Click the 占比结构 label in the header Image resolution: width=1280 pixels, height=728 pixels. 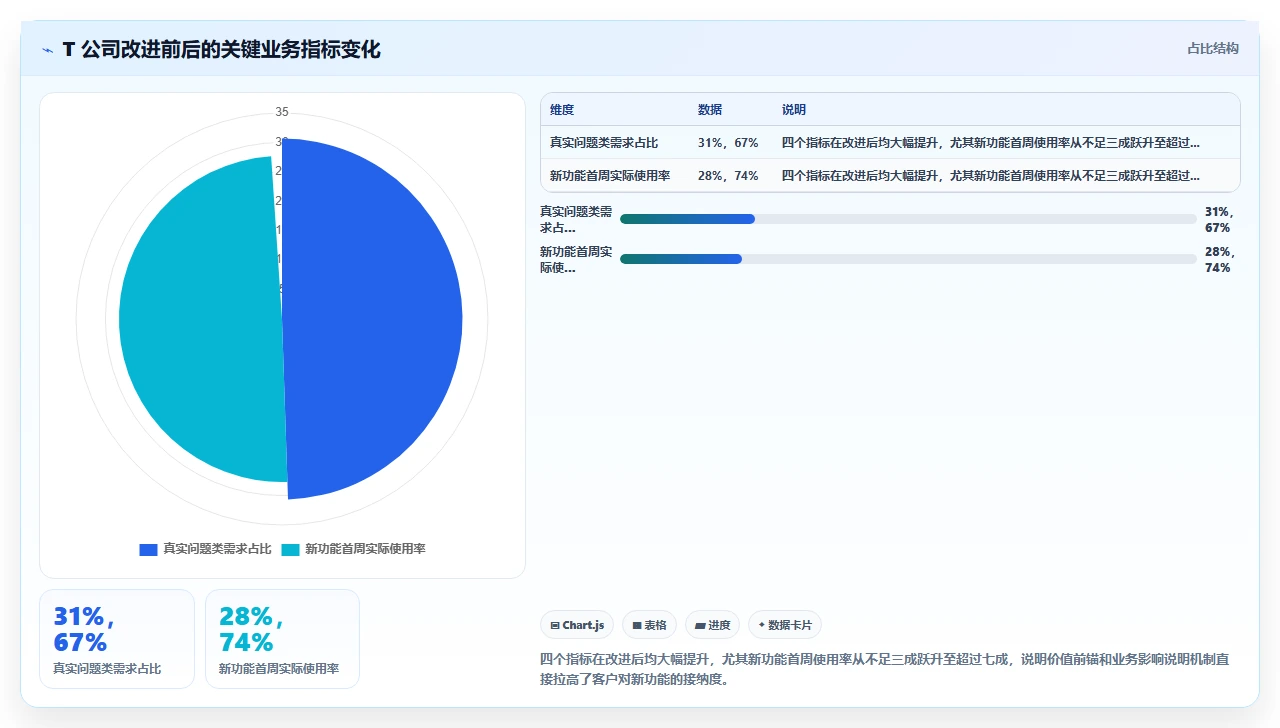pos(1213,48)
